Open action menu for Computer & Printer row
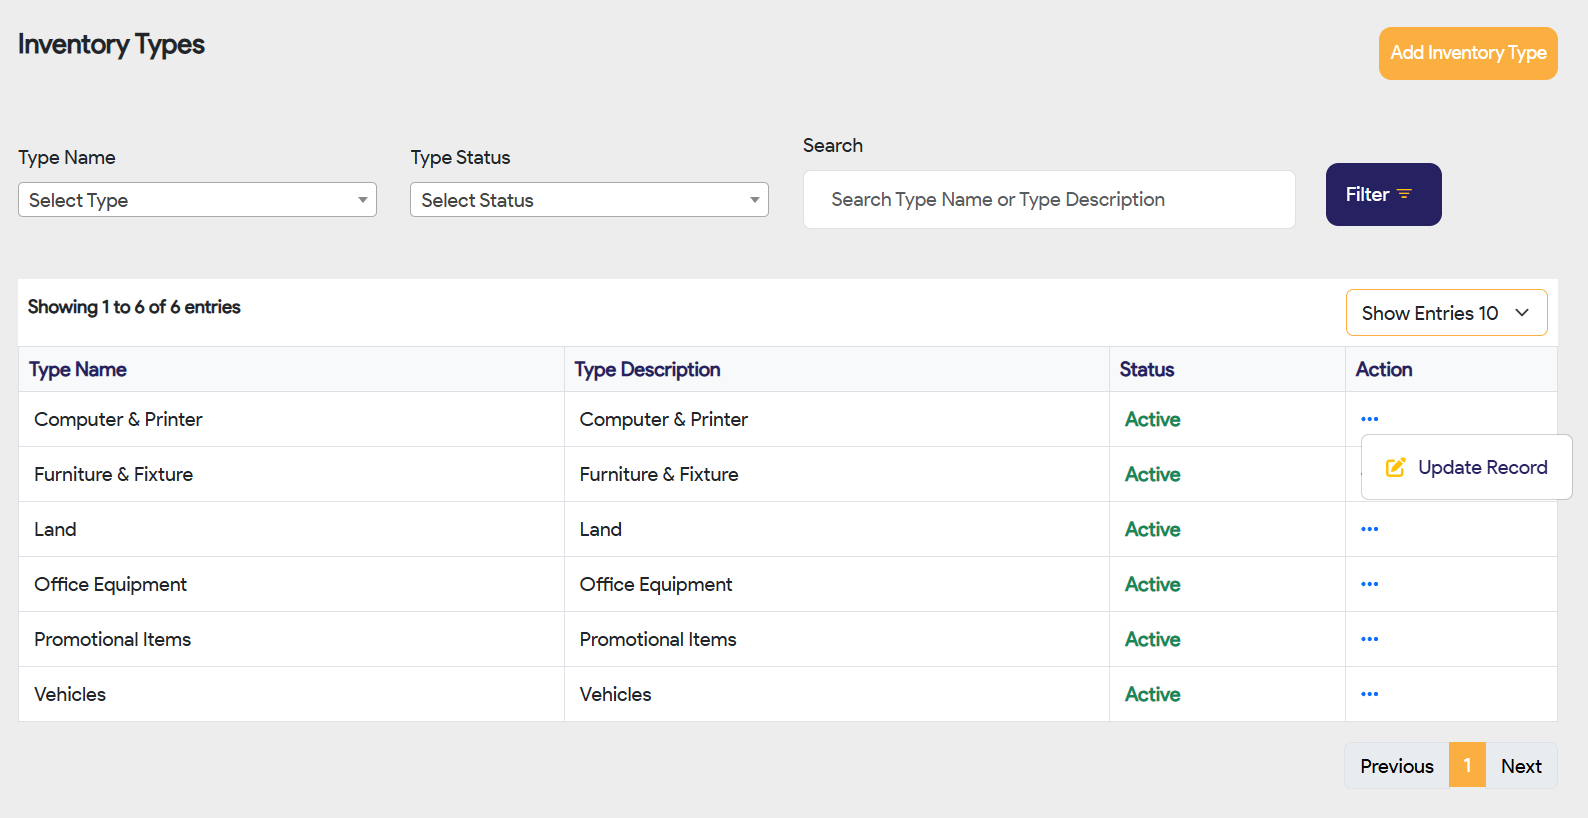Screen dimensions: 1588x818 click(x=1369, y=419)
